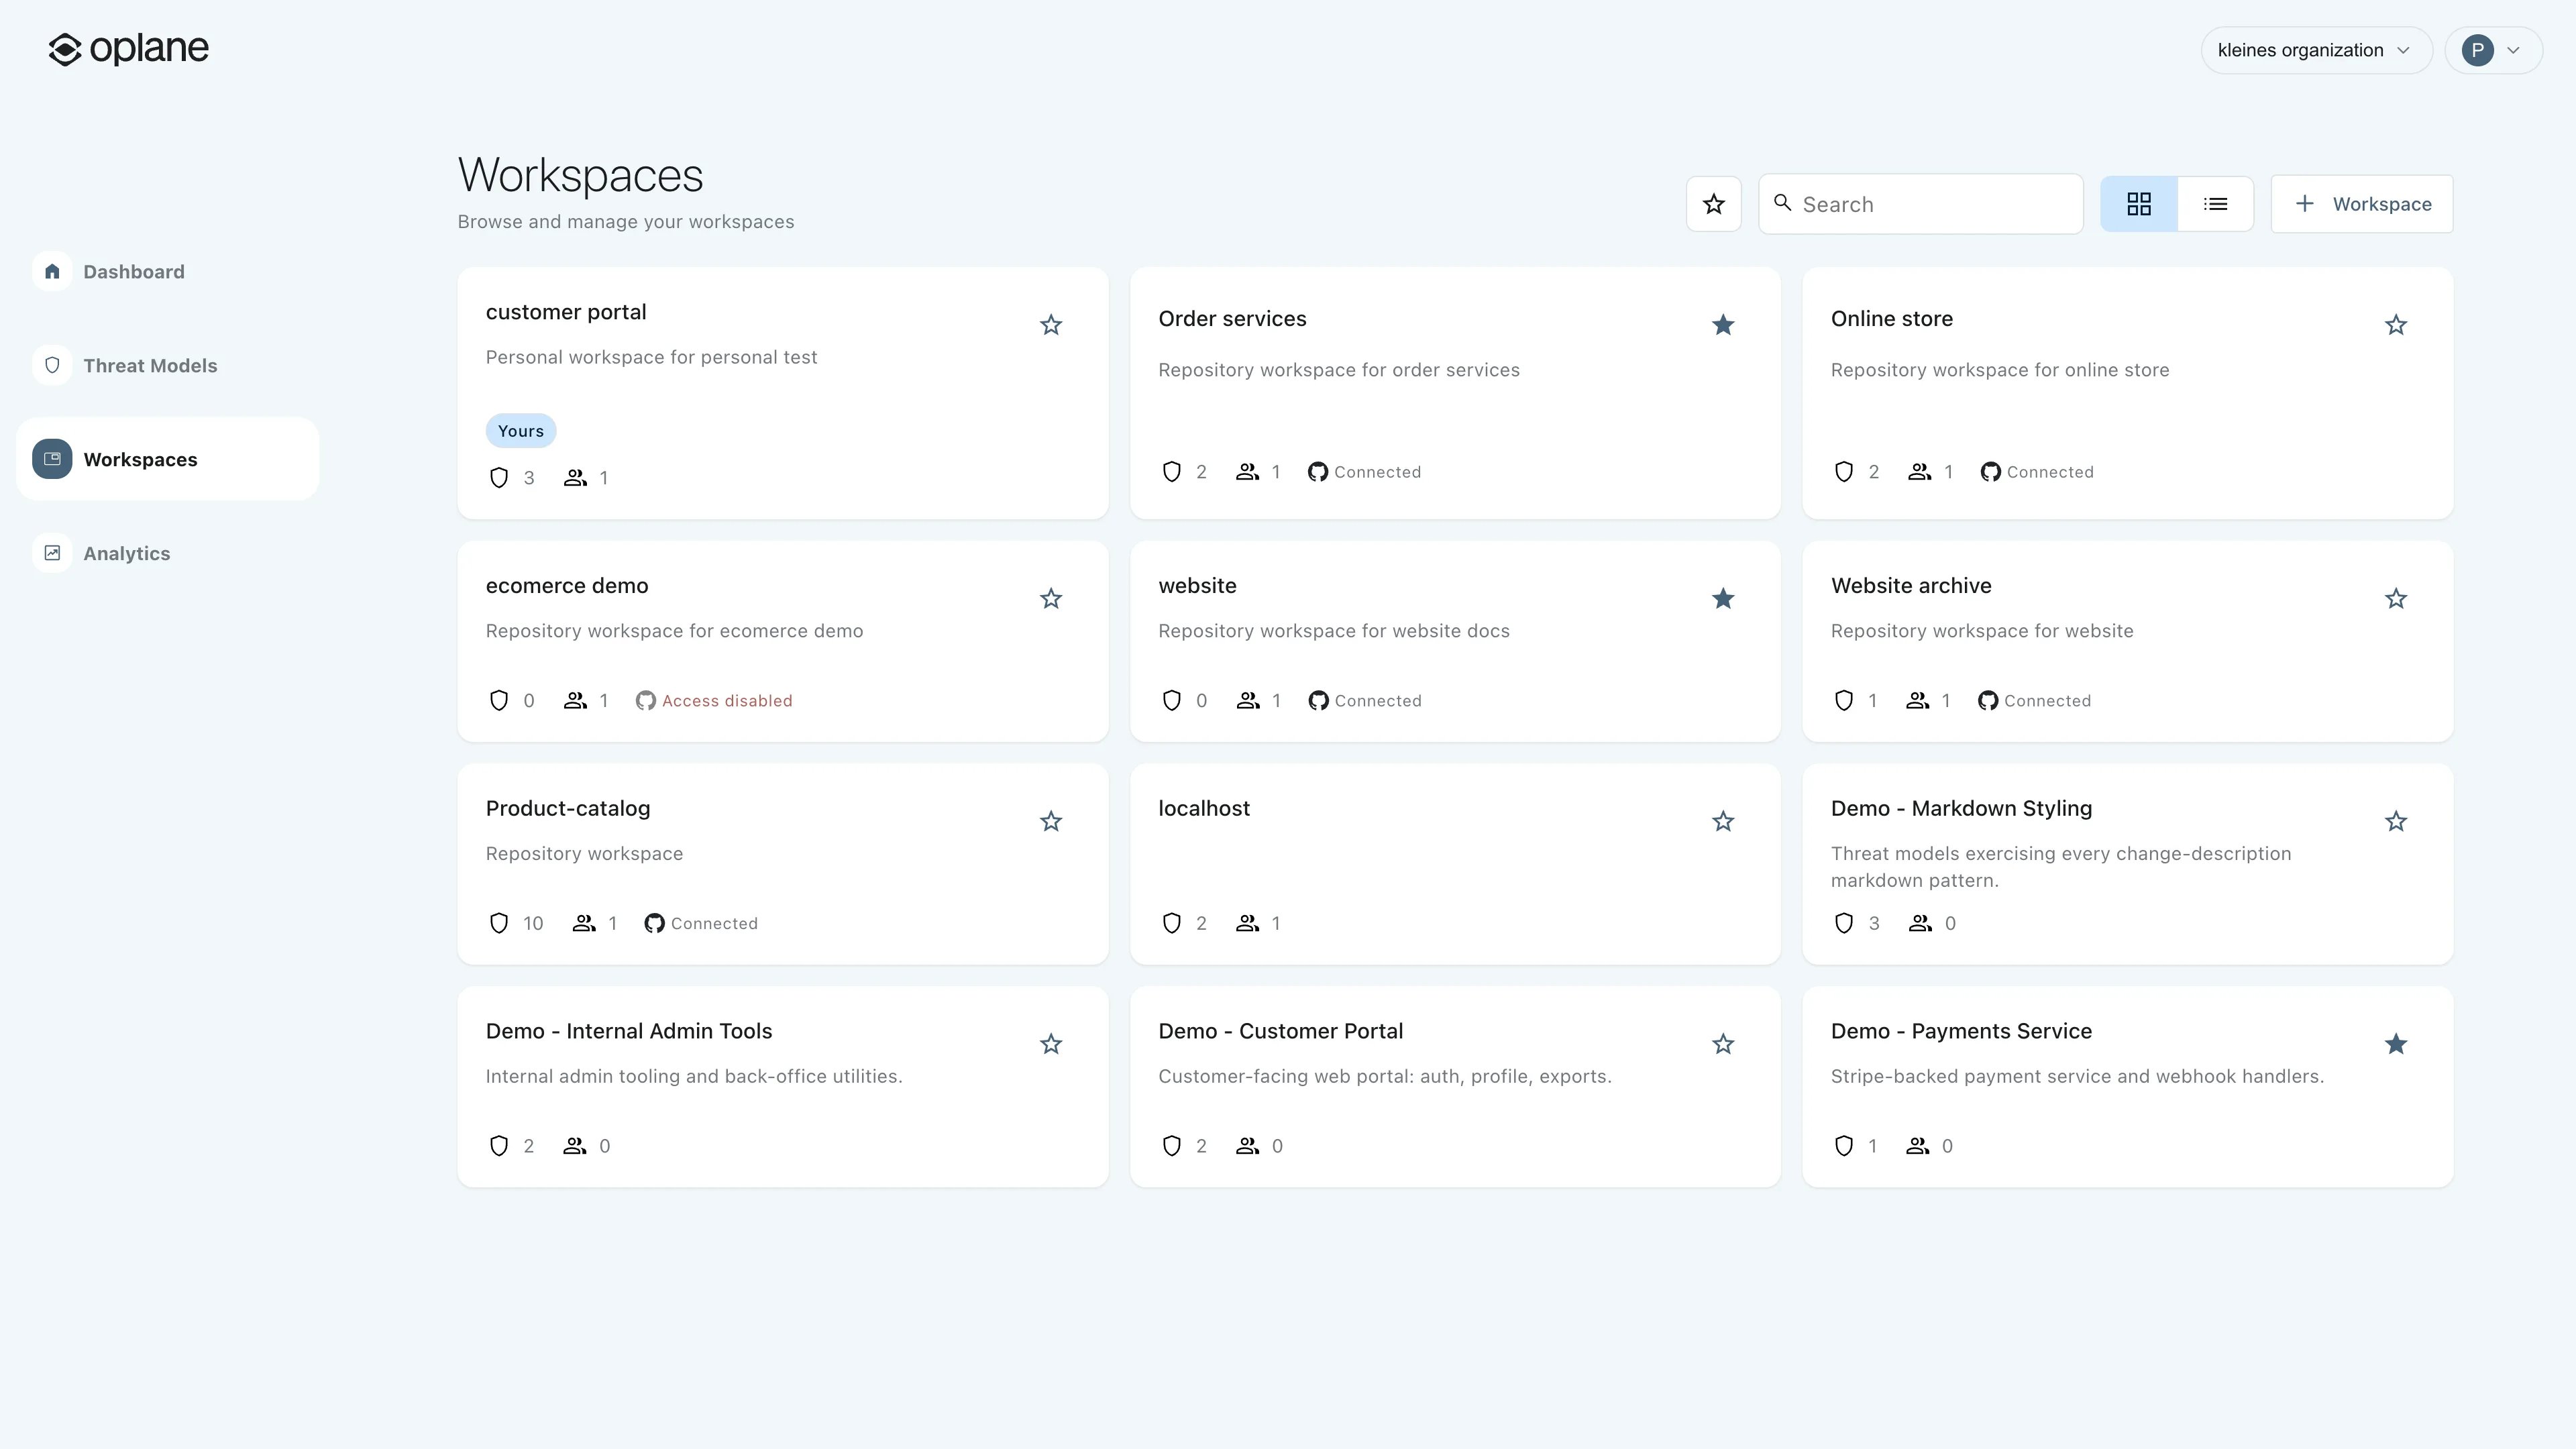This screenshot has height=1449, width=2576.
Task: Expand the user account menu chevron
Action: click(x=2513, y=50)
